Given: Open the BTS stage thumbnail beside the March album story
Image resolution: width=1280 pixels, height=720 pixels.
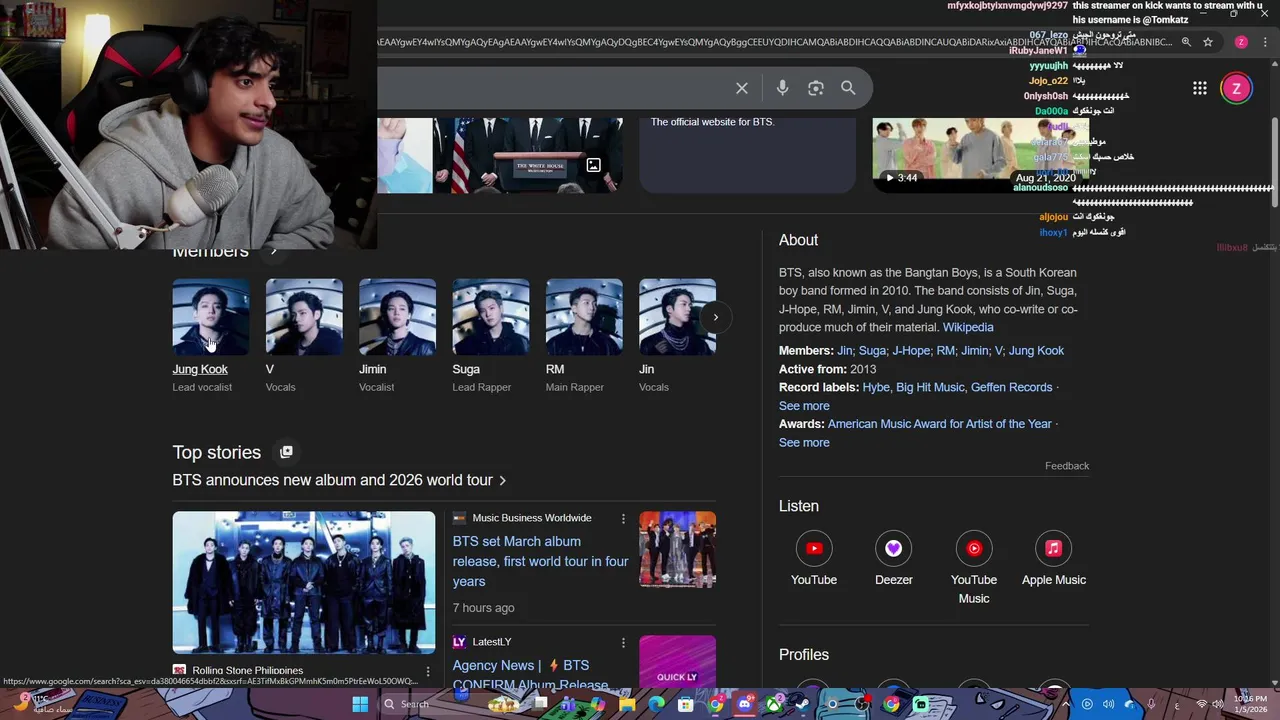Looking at the screenshot, I should click(x=677, y=549).
